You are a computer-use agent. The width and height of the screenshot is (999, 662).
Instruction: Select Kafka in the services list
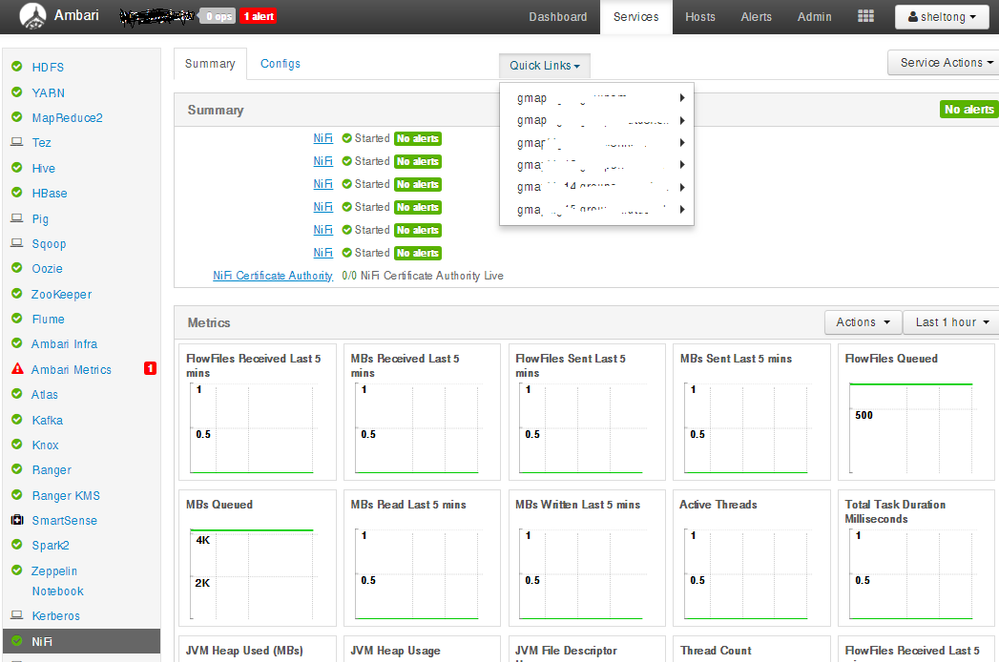pyautogui.click(x=47, y=420)
